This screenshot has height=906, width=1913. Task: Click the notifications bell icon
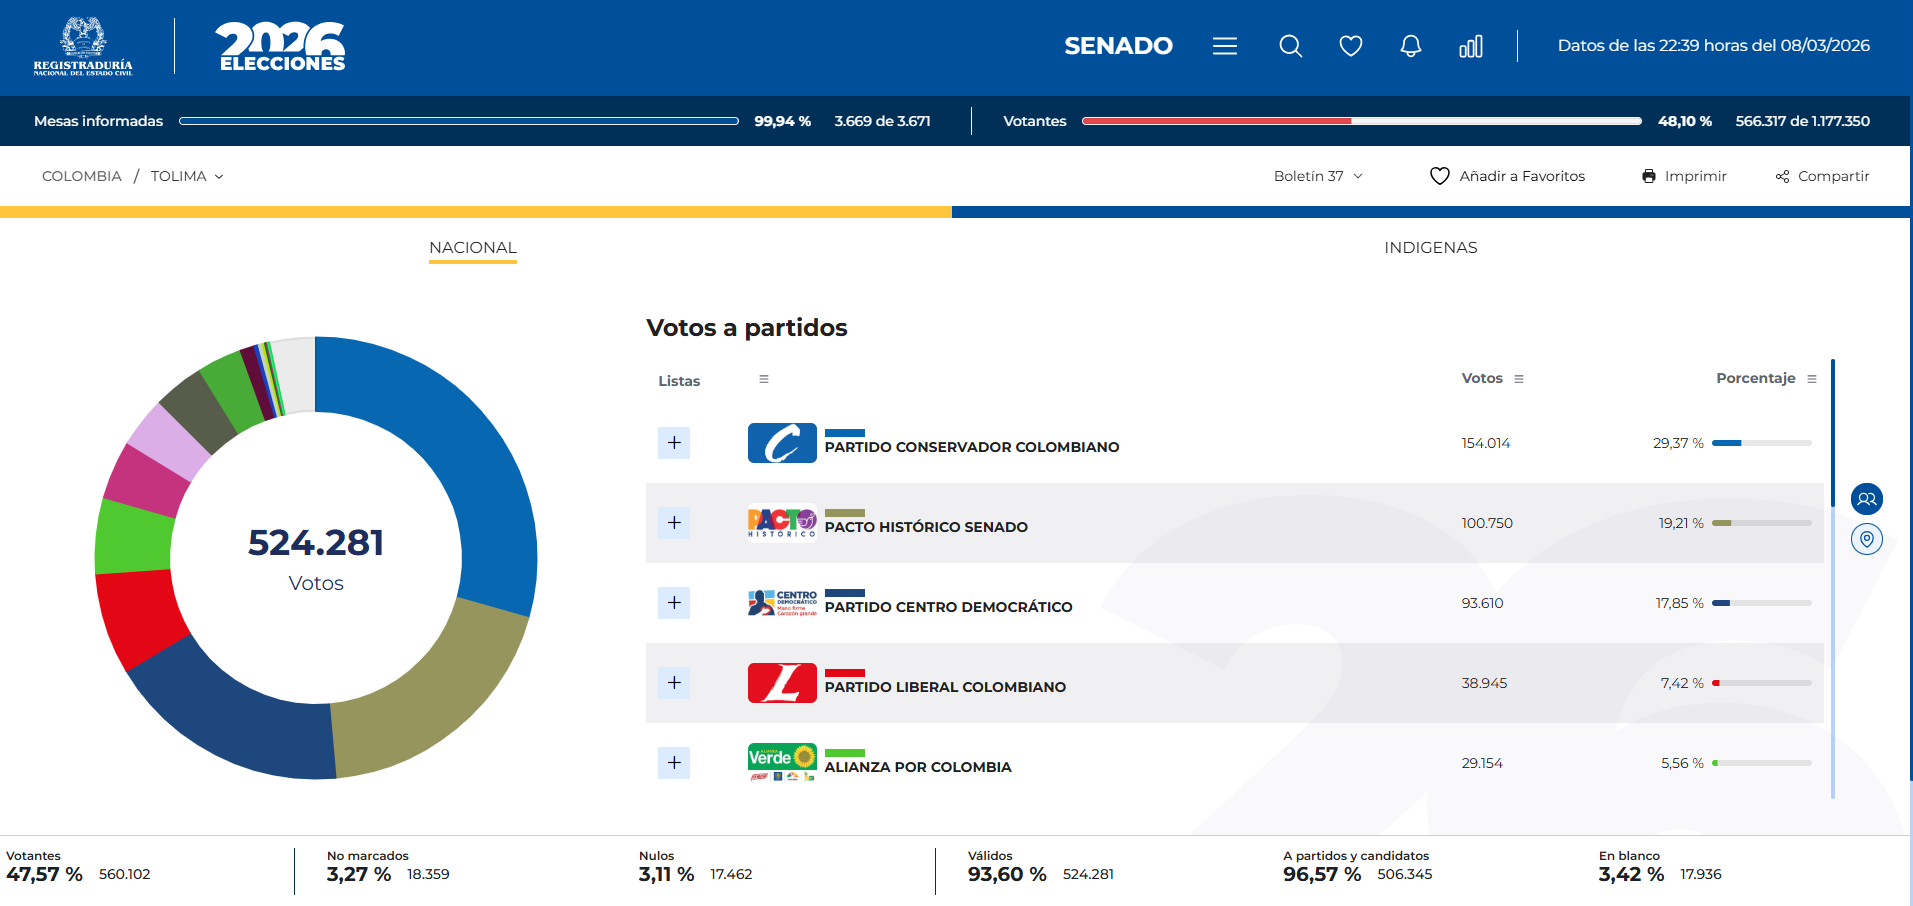(x=1410, y=46)
